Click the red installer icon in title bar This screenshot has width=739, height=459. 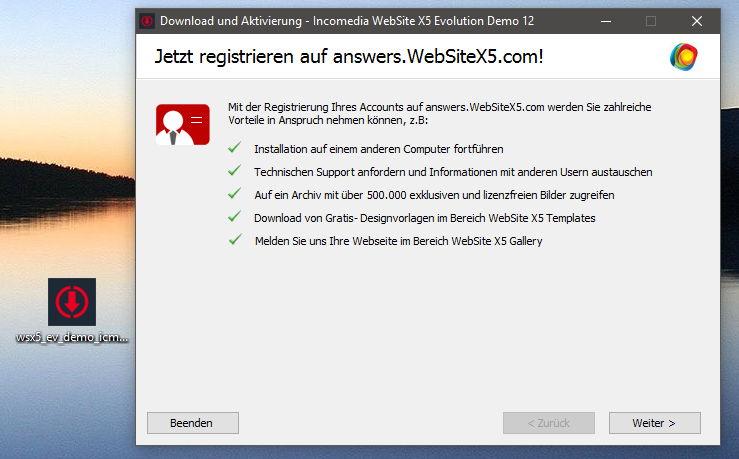click(147, 21)
